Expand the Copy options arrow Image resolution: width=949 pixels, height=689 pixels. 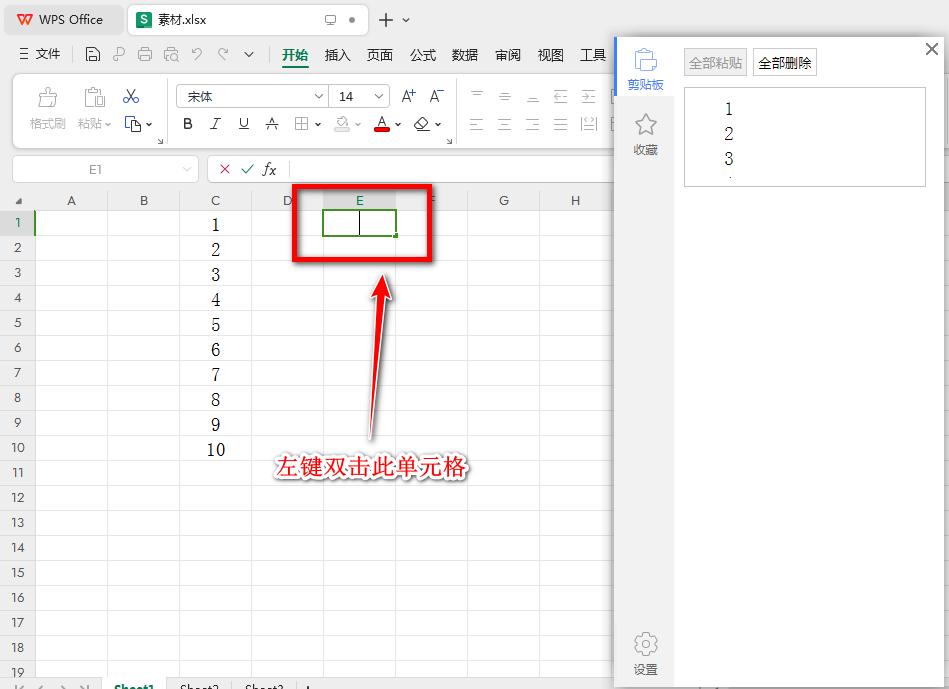pyautogui.click(x=149, y=124)
